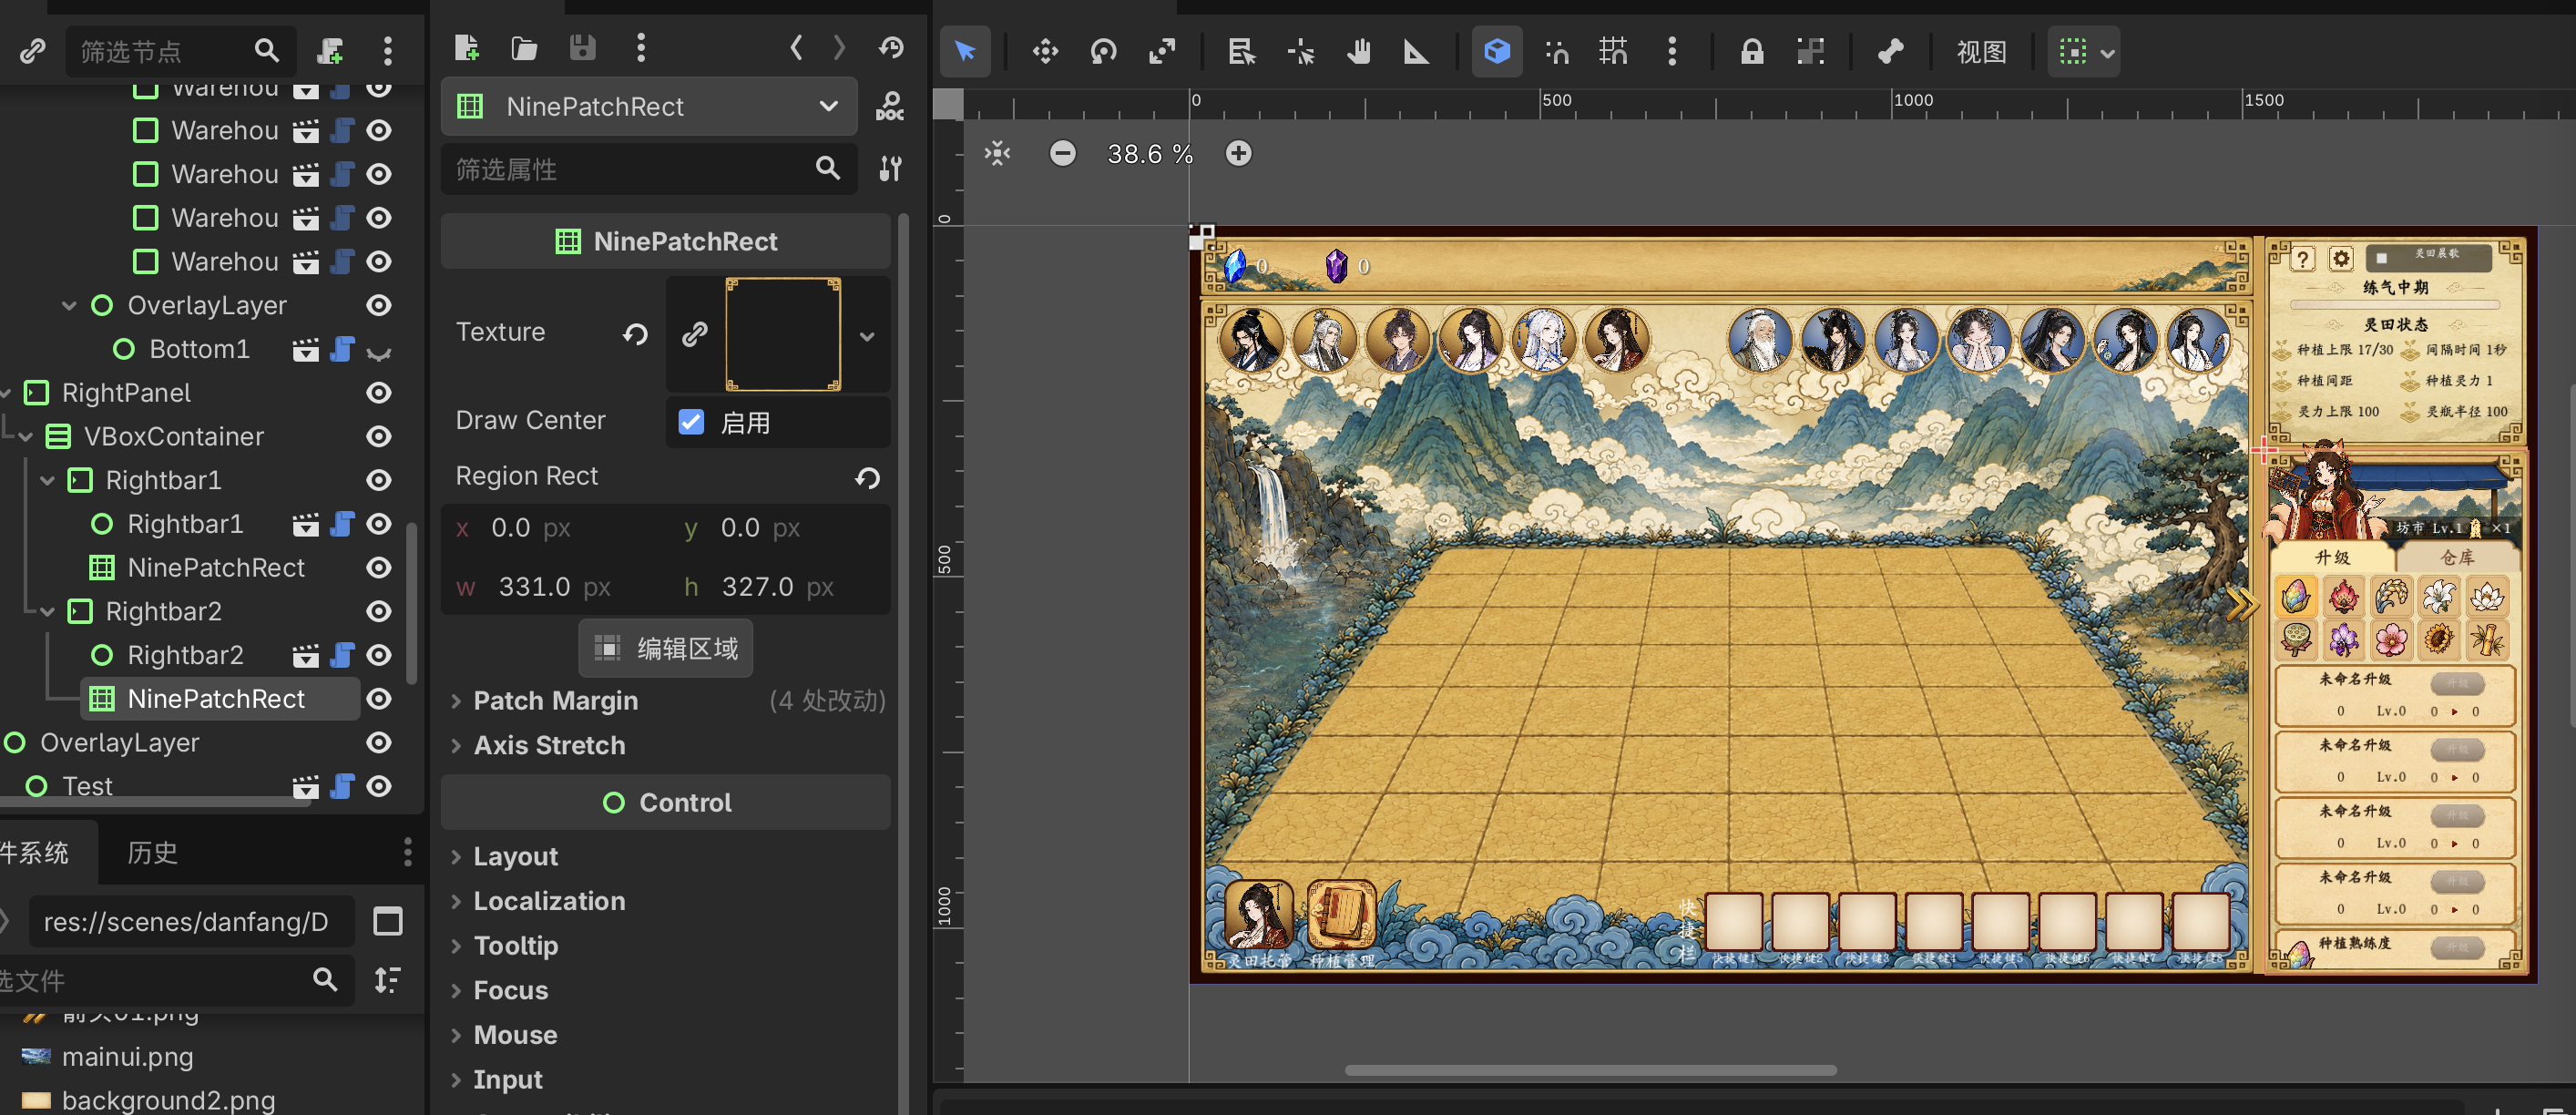Open snapping options three-dot menu
Image resolution: width=2576 pixels, height=1115 pixels.
tap(1671, 51)
